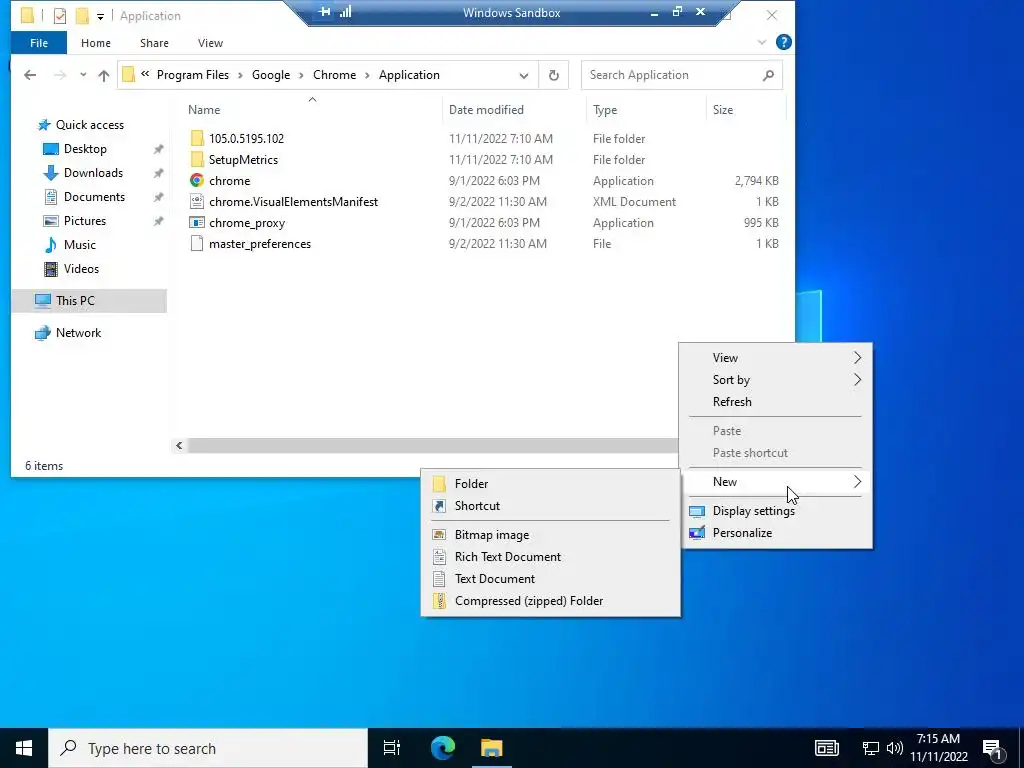Create a new Compressed (zipped) Folder
This screenshot has width=1024, height=768.
[551, 601]
